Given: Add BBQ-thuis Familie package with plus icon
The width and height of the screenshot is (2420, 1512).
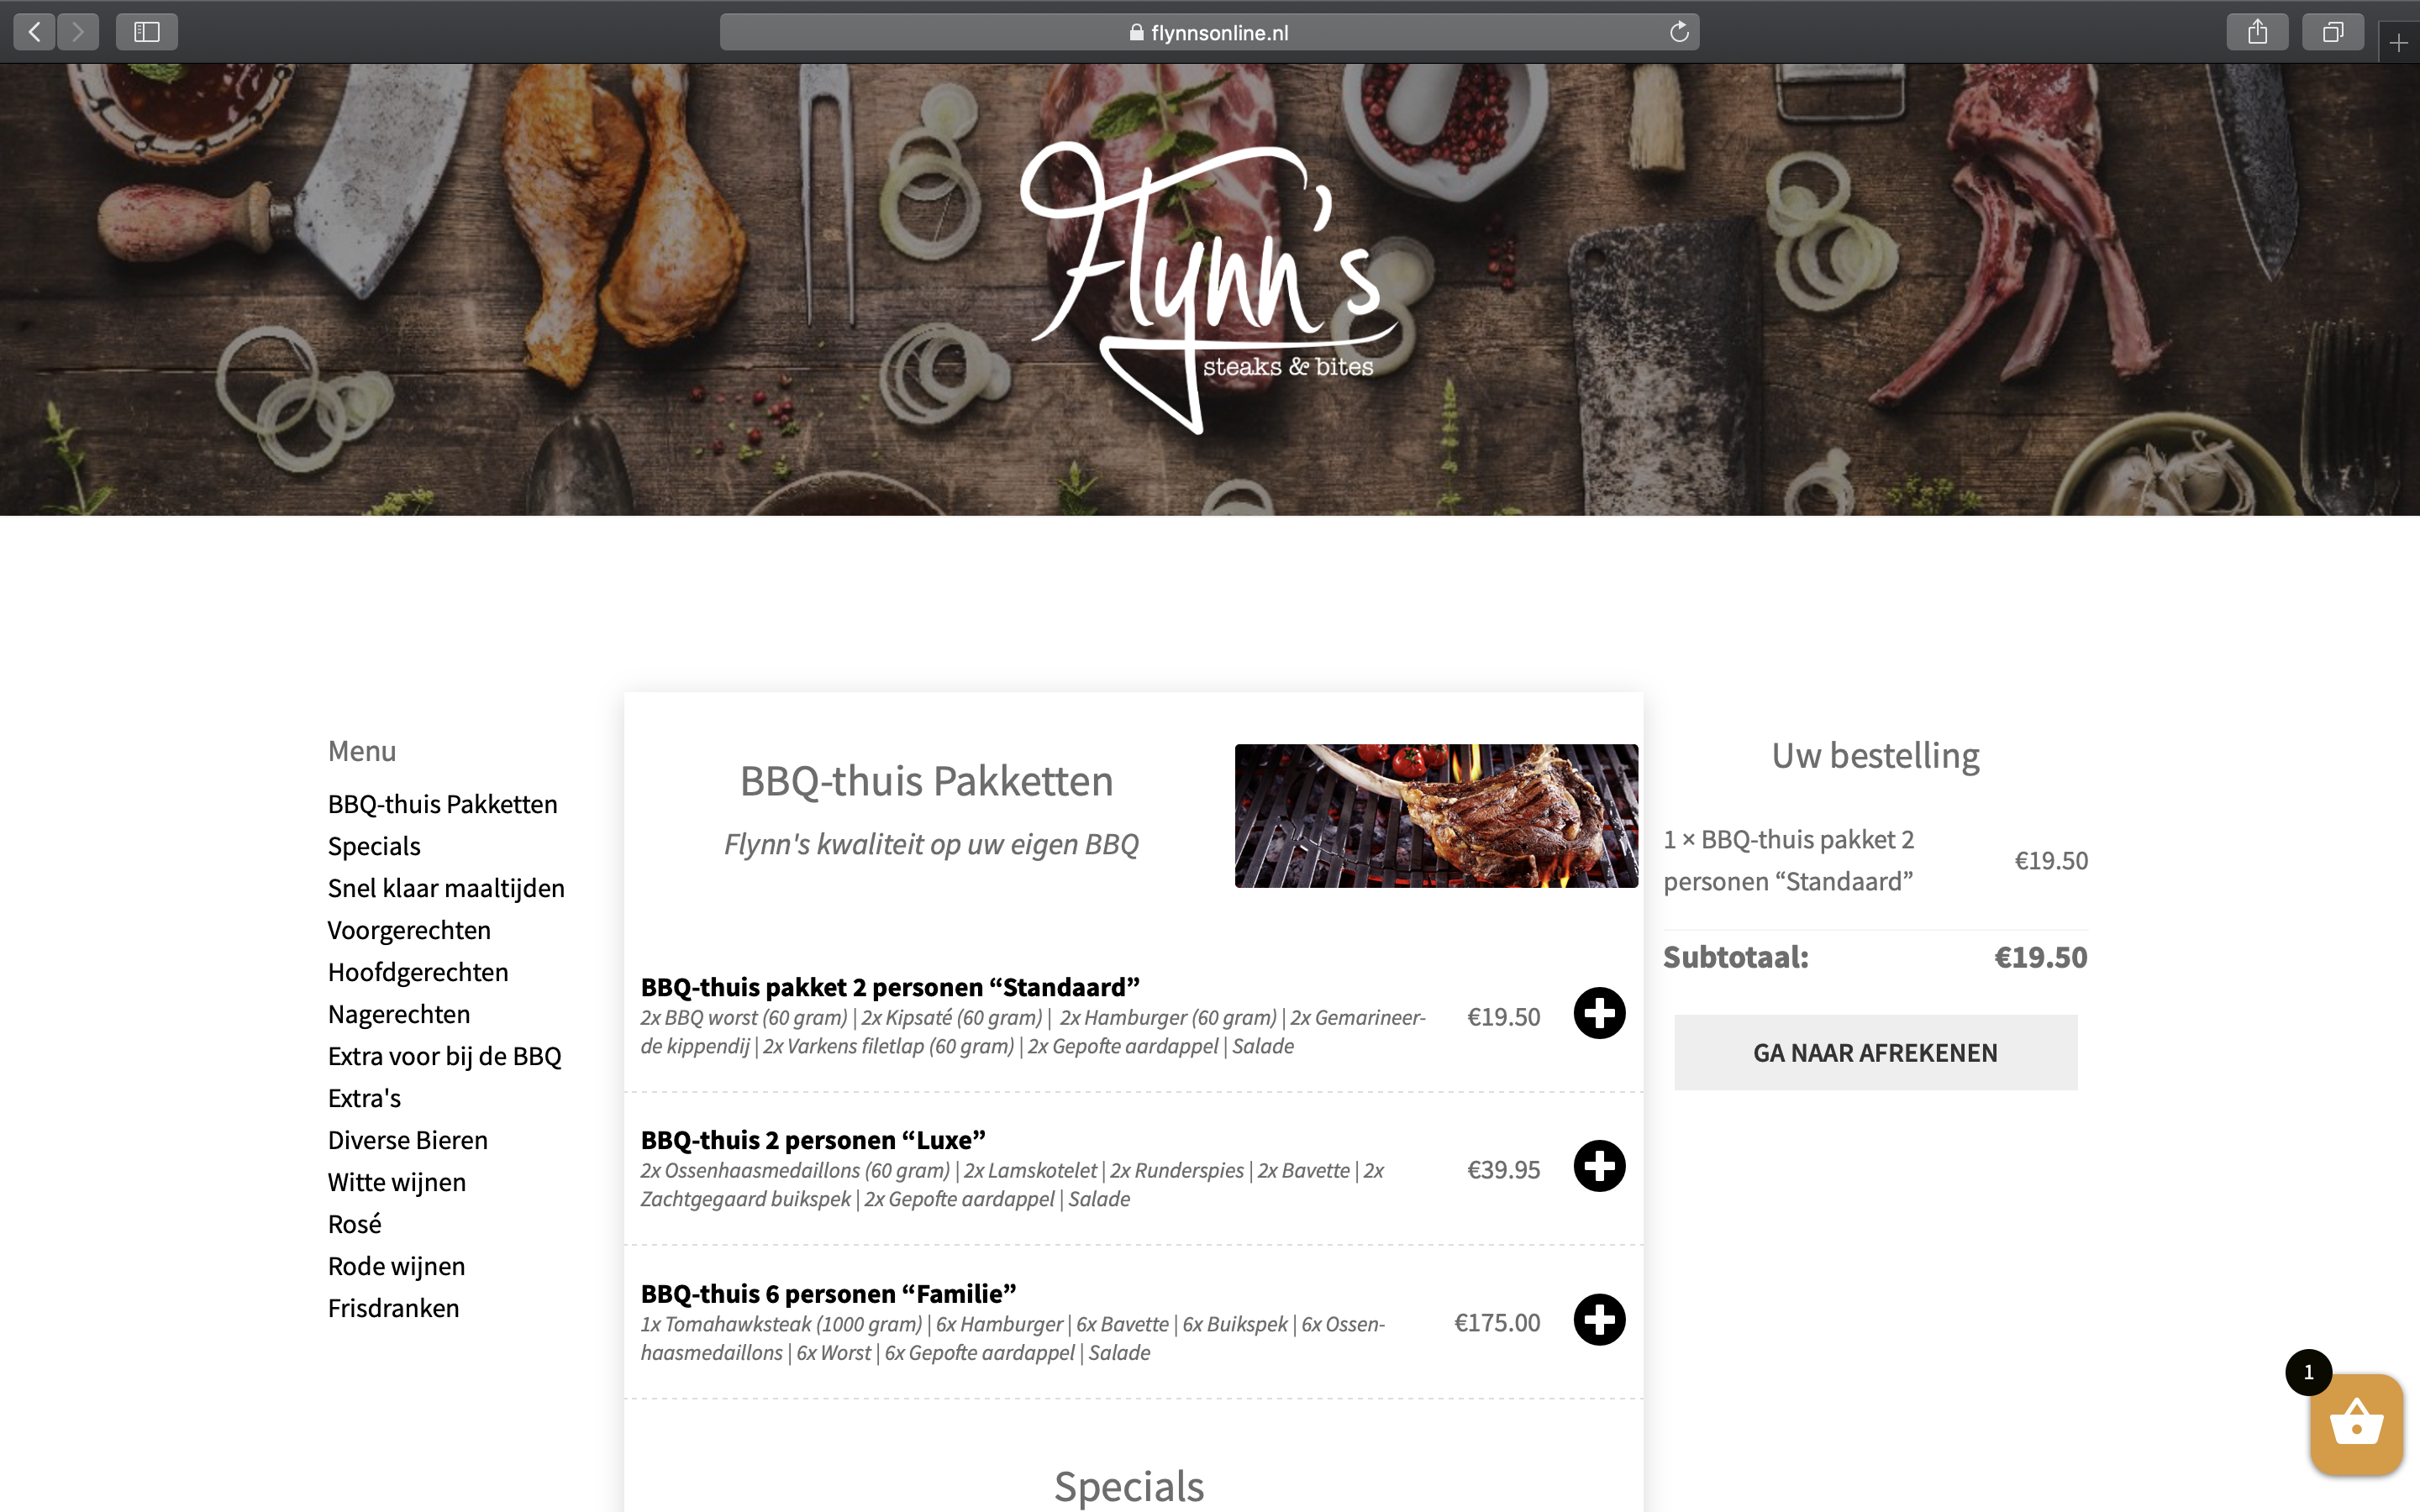Looking at the screenshot, I should point(1599,1320).
